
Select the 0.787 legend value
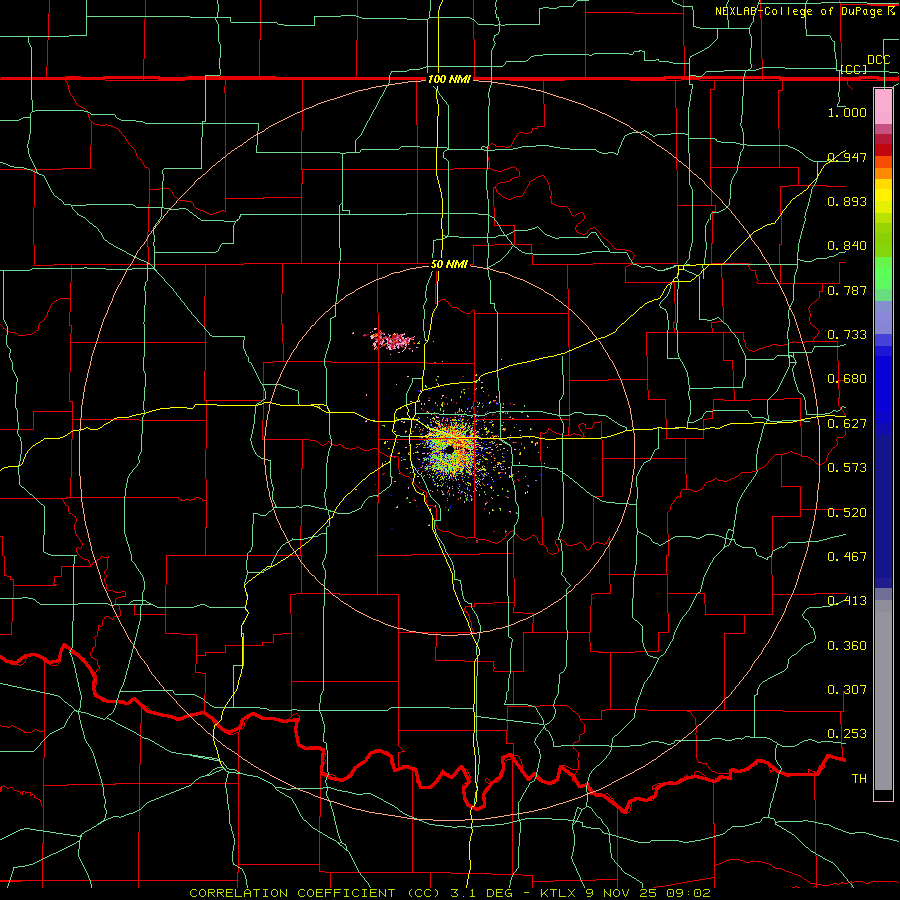[847, 290]
